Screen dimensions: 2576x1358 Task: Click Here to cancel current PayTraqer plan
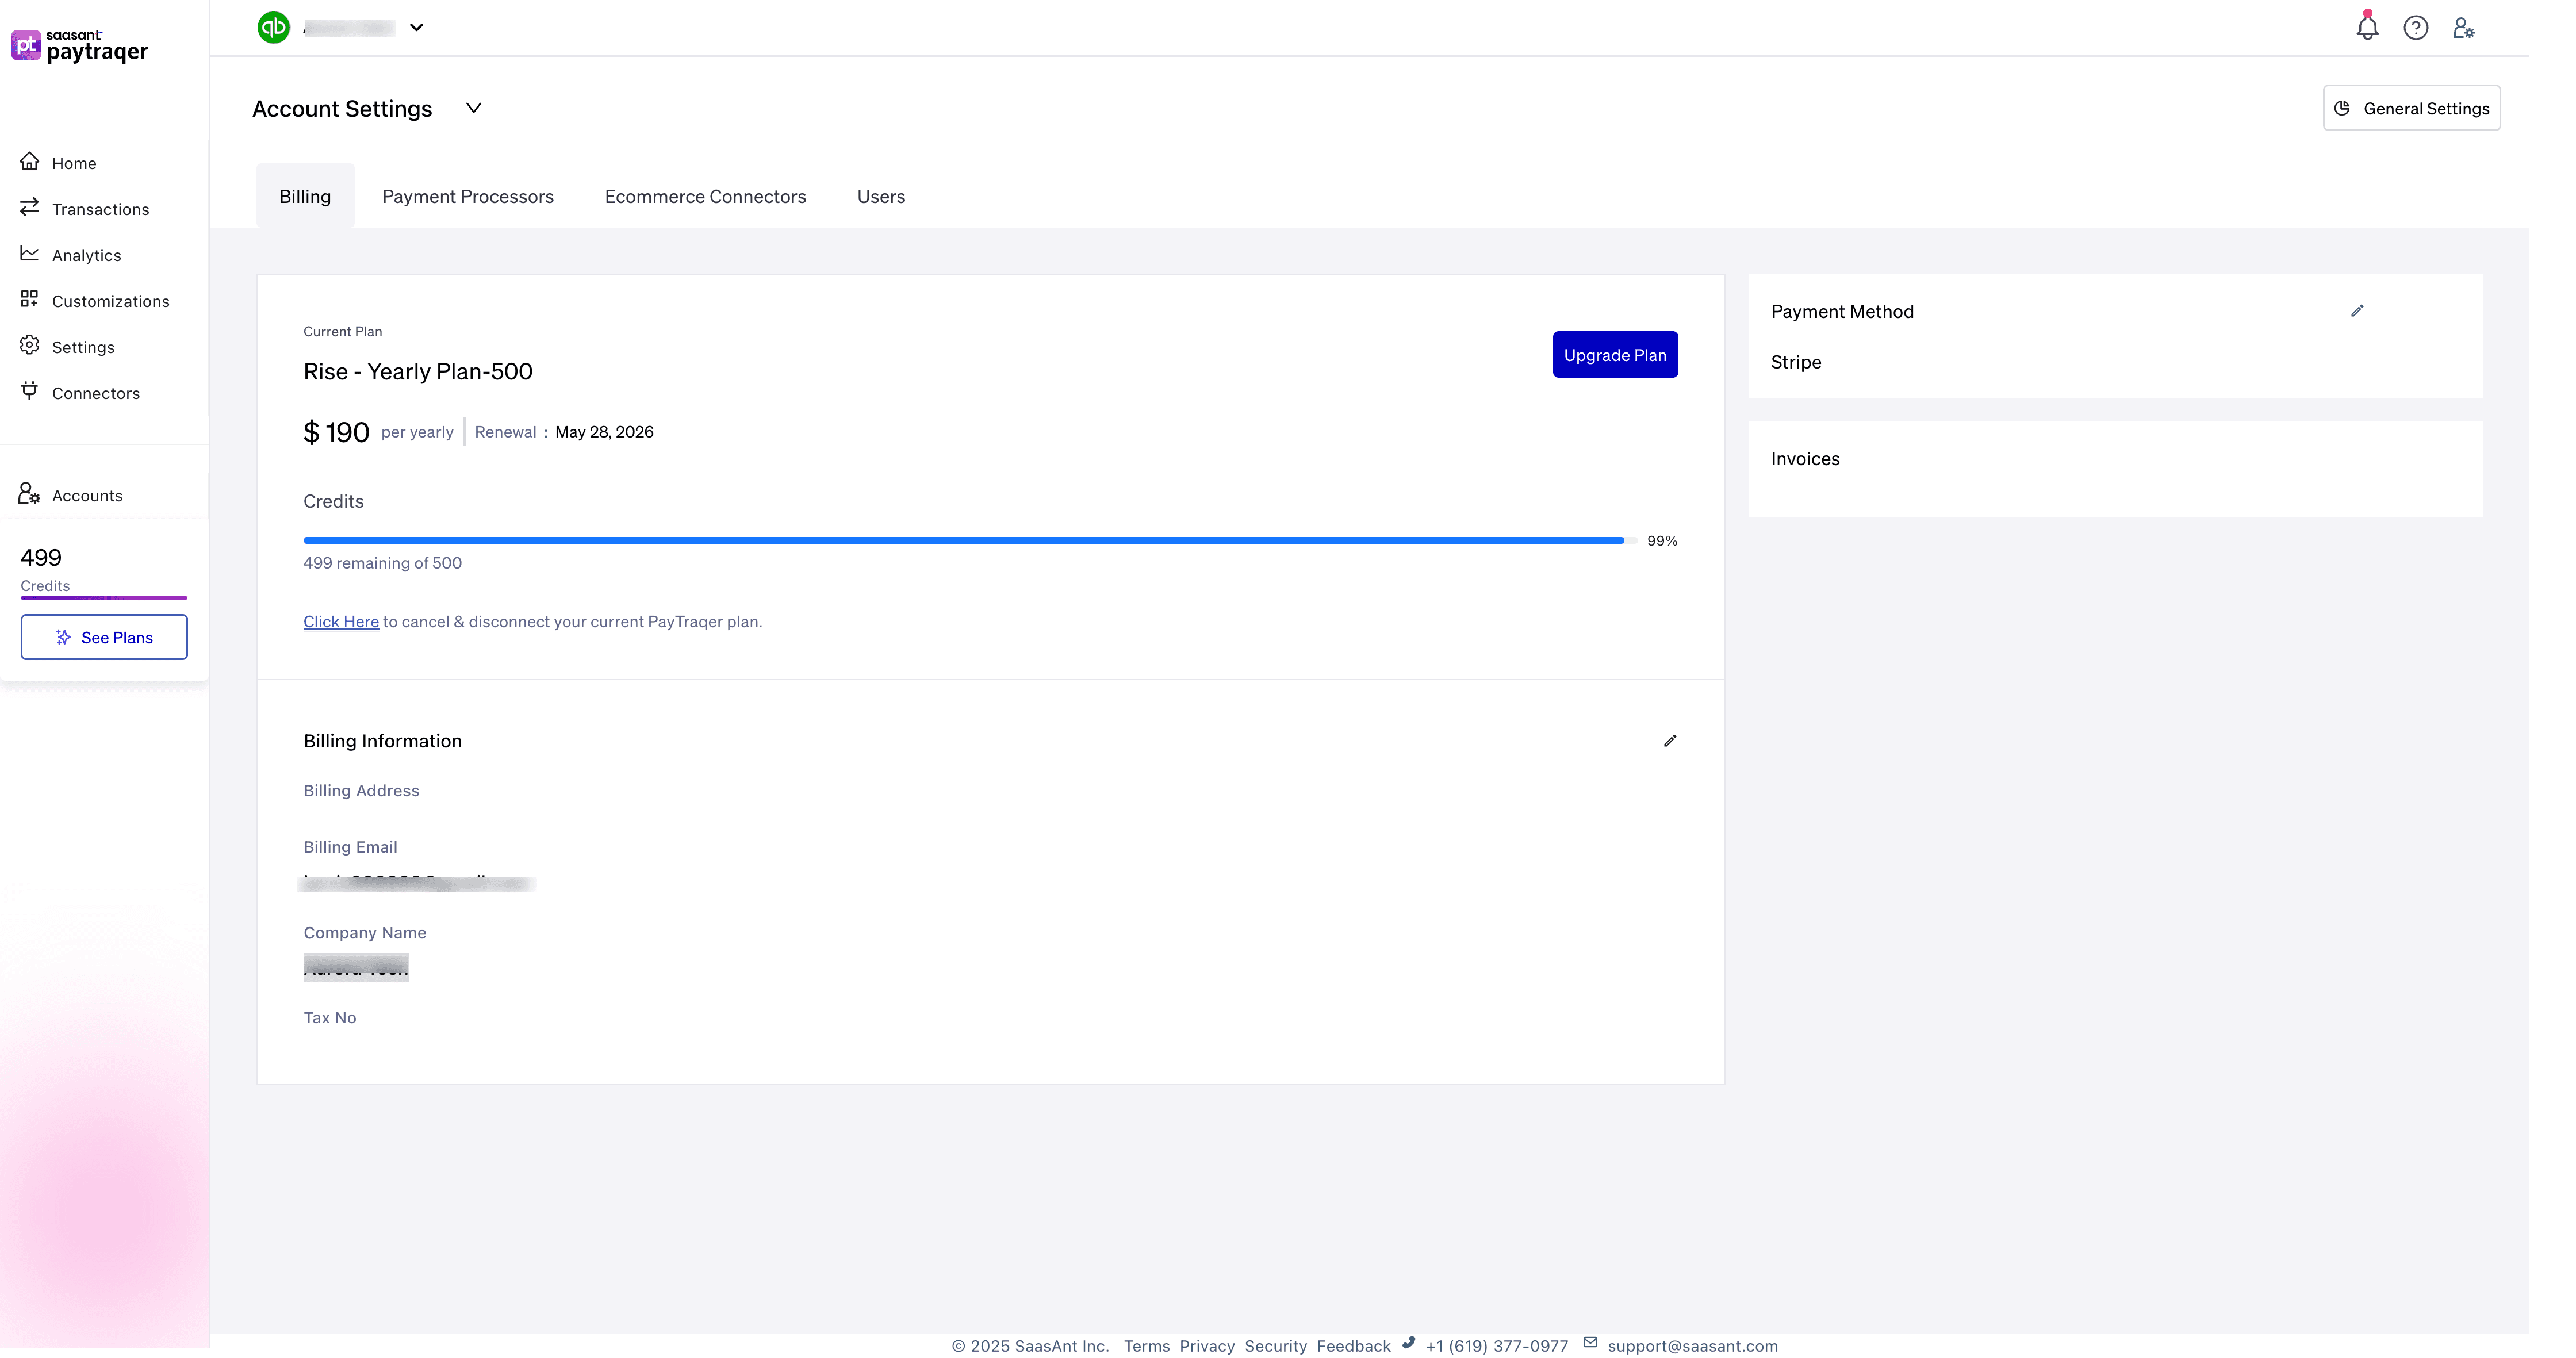pyautogui.click(x=340, y=621)
